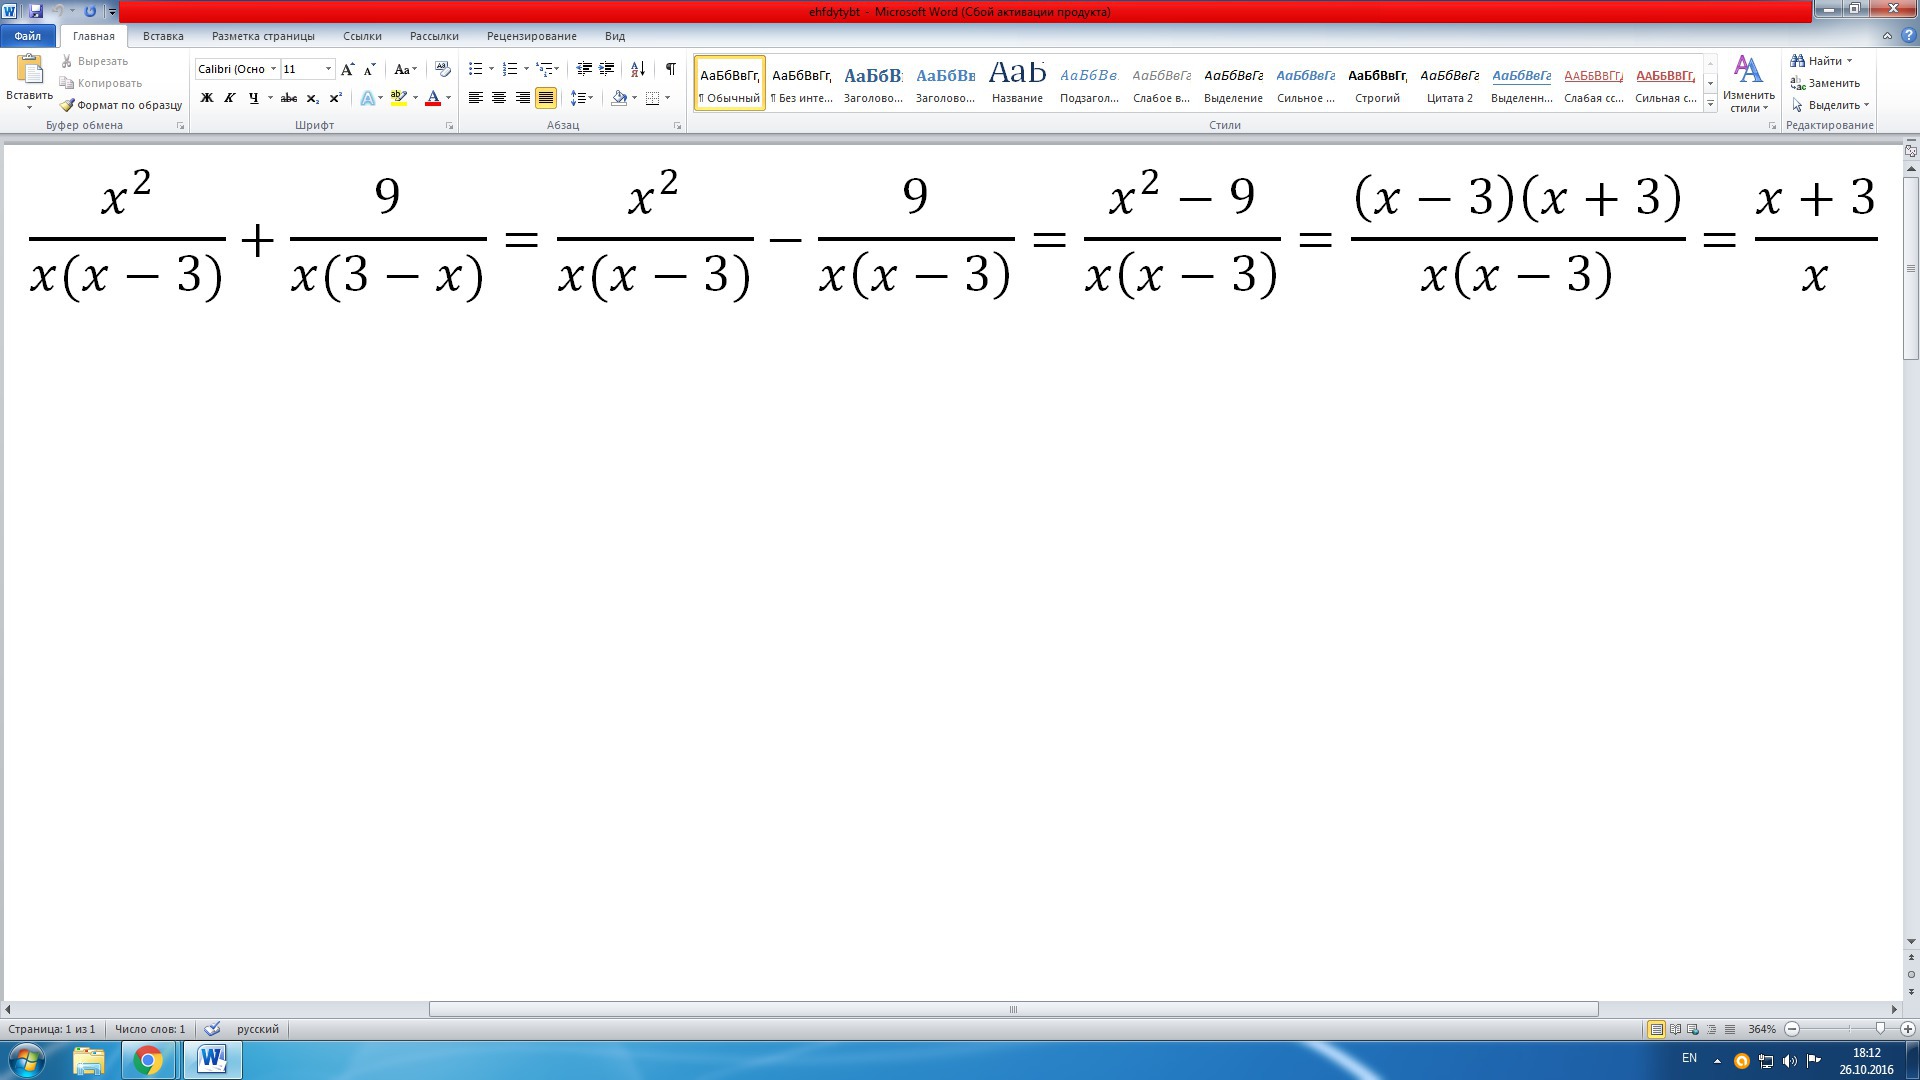Viewport: 1920px width, 1080px height.
Task: Click the horizontal scrollbar thumb
Action: pos(1013,1009)
